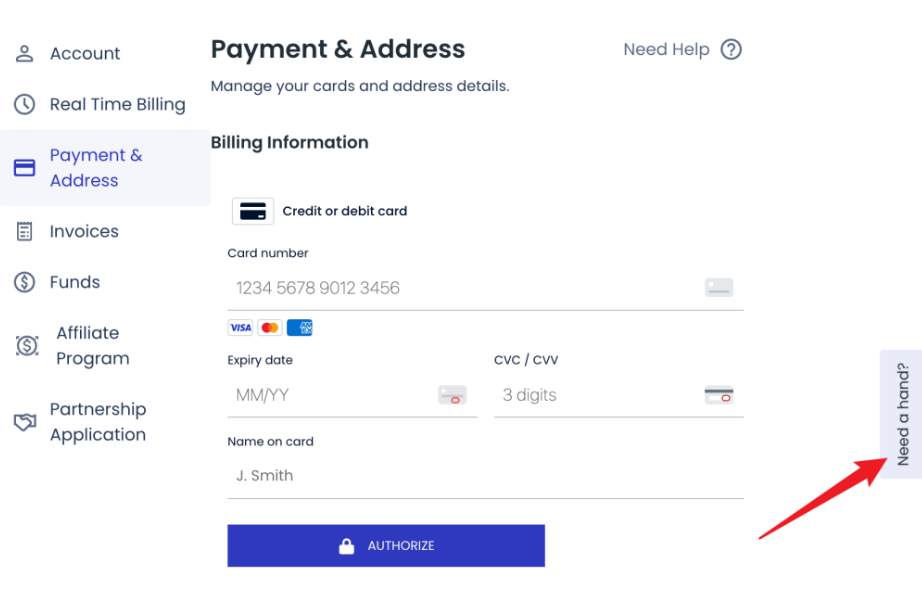Click the Real Time Billing clock icon
Screen dimensions: 922x608
pos(25,104)
